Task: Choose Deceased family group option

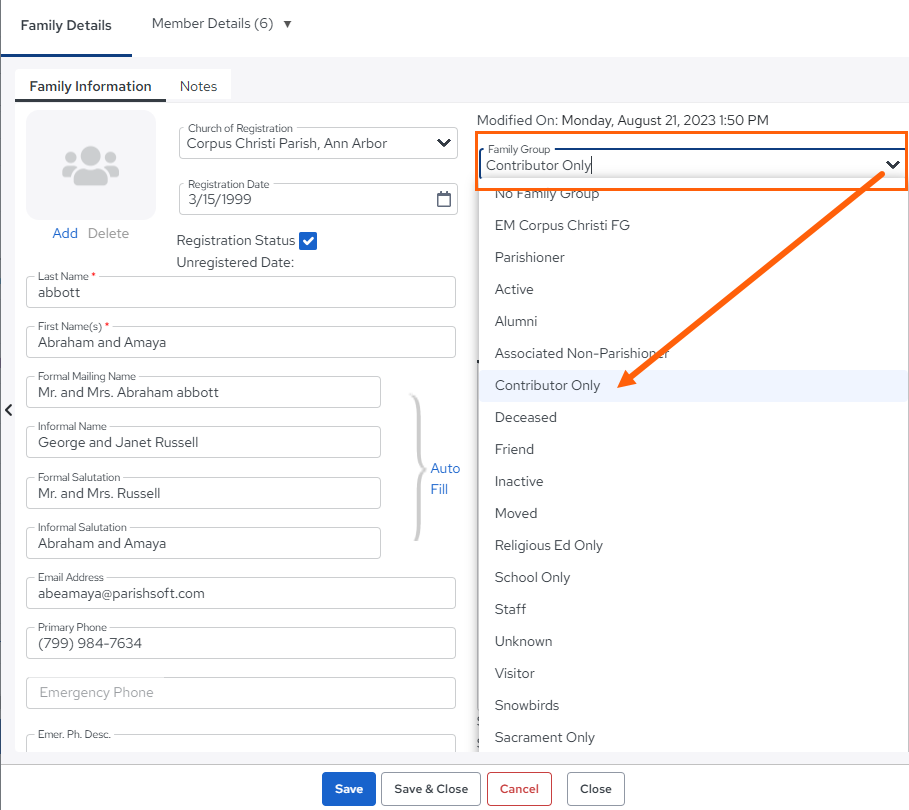Action: pos(693,417)
